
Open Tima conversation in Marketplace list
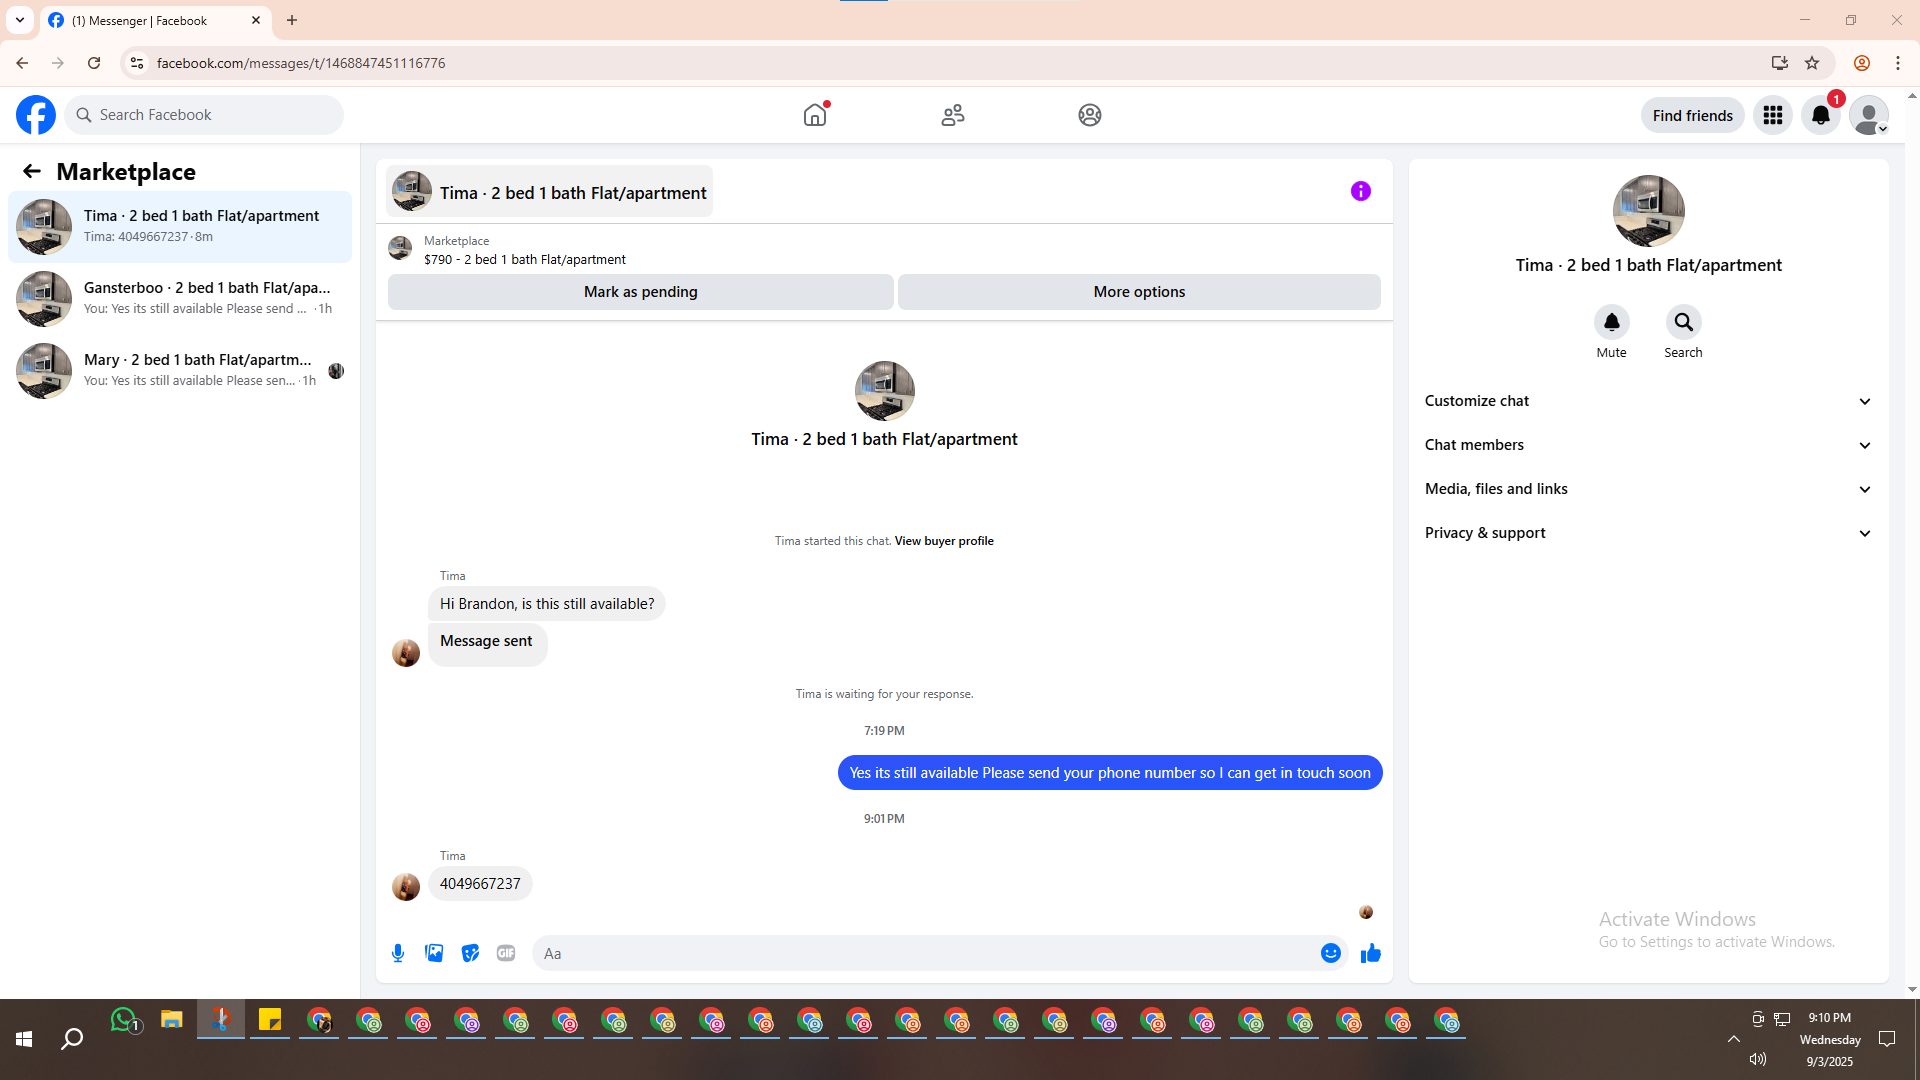(180, 227)
